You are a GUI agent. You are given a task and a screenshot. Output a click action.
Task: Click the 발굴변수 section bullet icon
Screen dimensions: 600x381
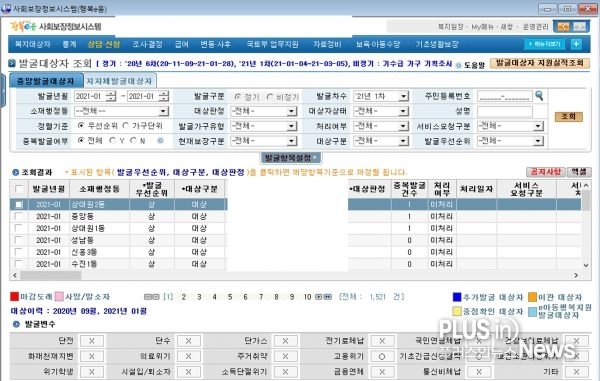(16, 324)
